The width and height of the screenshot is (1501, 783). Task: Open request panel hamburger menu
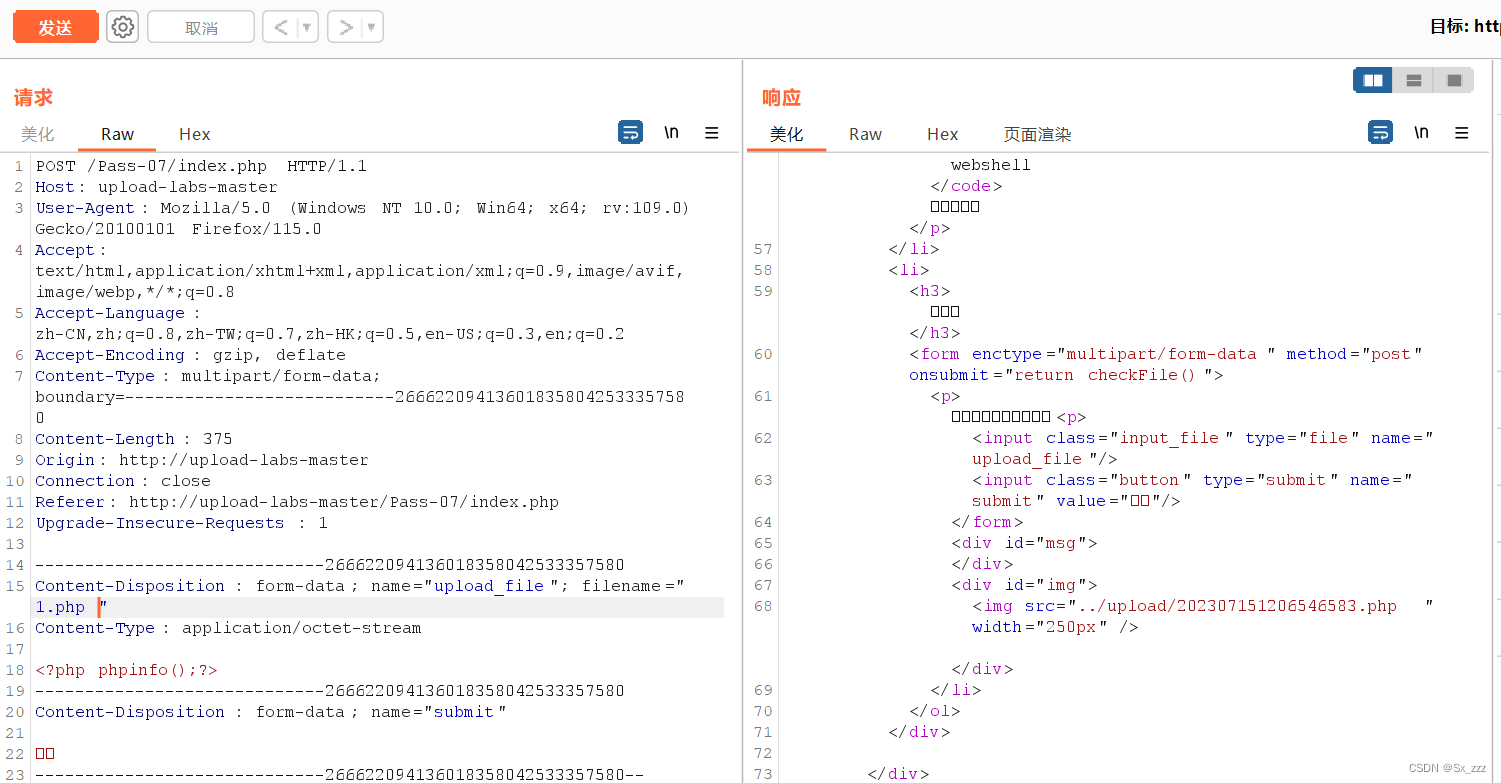(712, 132)
